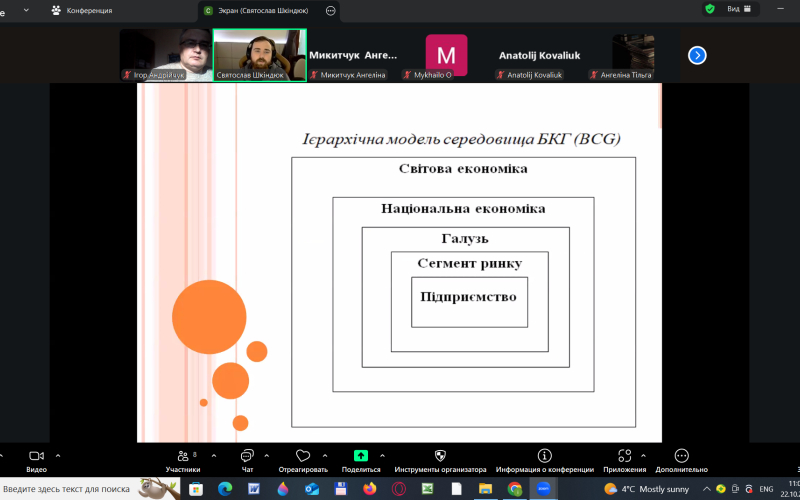Open Информация о конференции info icon
Viewport: 800px width, 500px height.
tap(544, 456)
